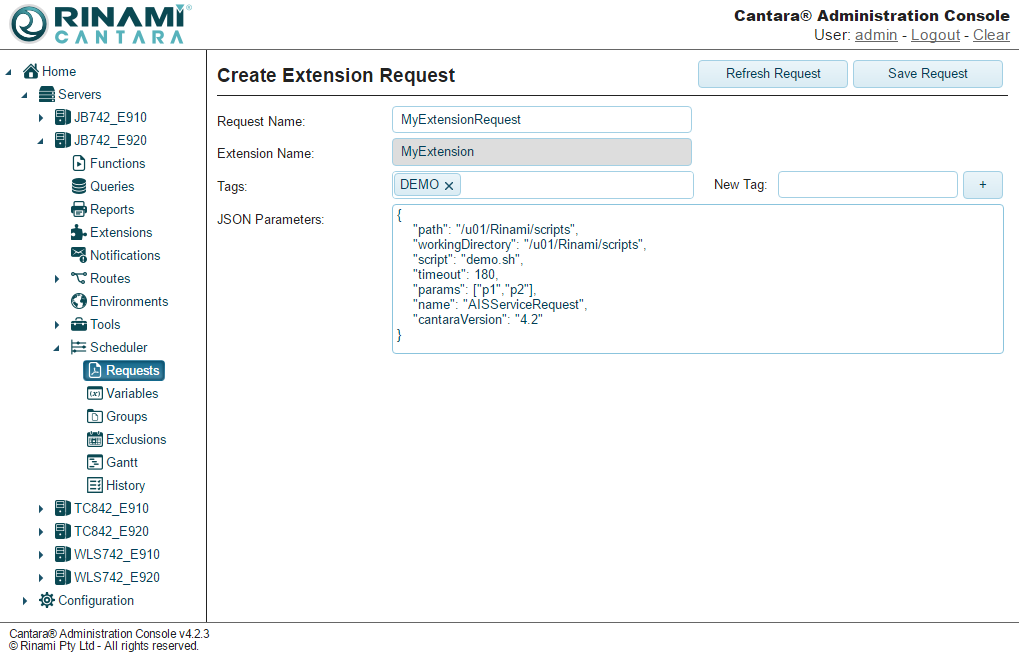Click the Environments globe icon
Viewport: 1019px width, 672px height.
click(x=79, y=301)
